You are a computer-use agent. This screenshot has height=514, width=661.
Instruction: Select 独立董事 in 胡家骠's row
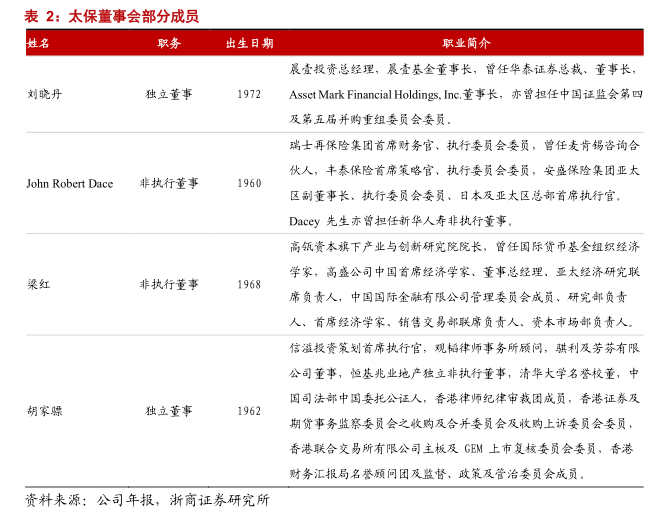coord(169,410)
